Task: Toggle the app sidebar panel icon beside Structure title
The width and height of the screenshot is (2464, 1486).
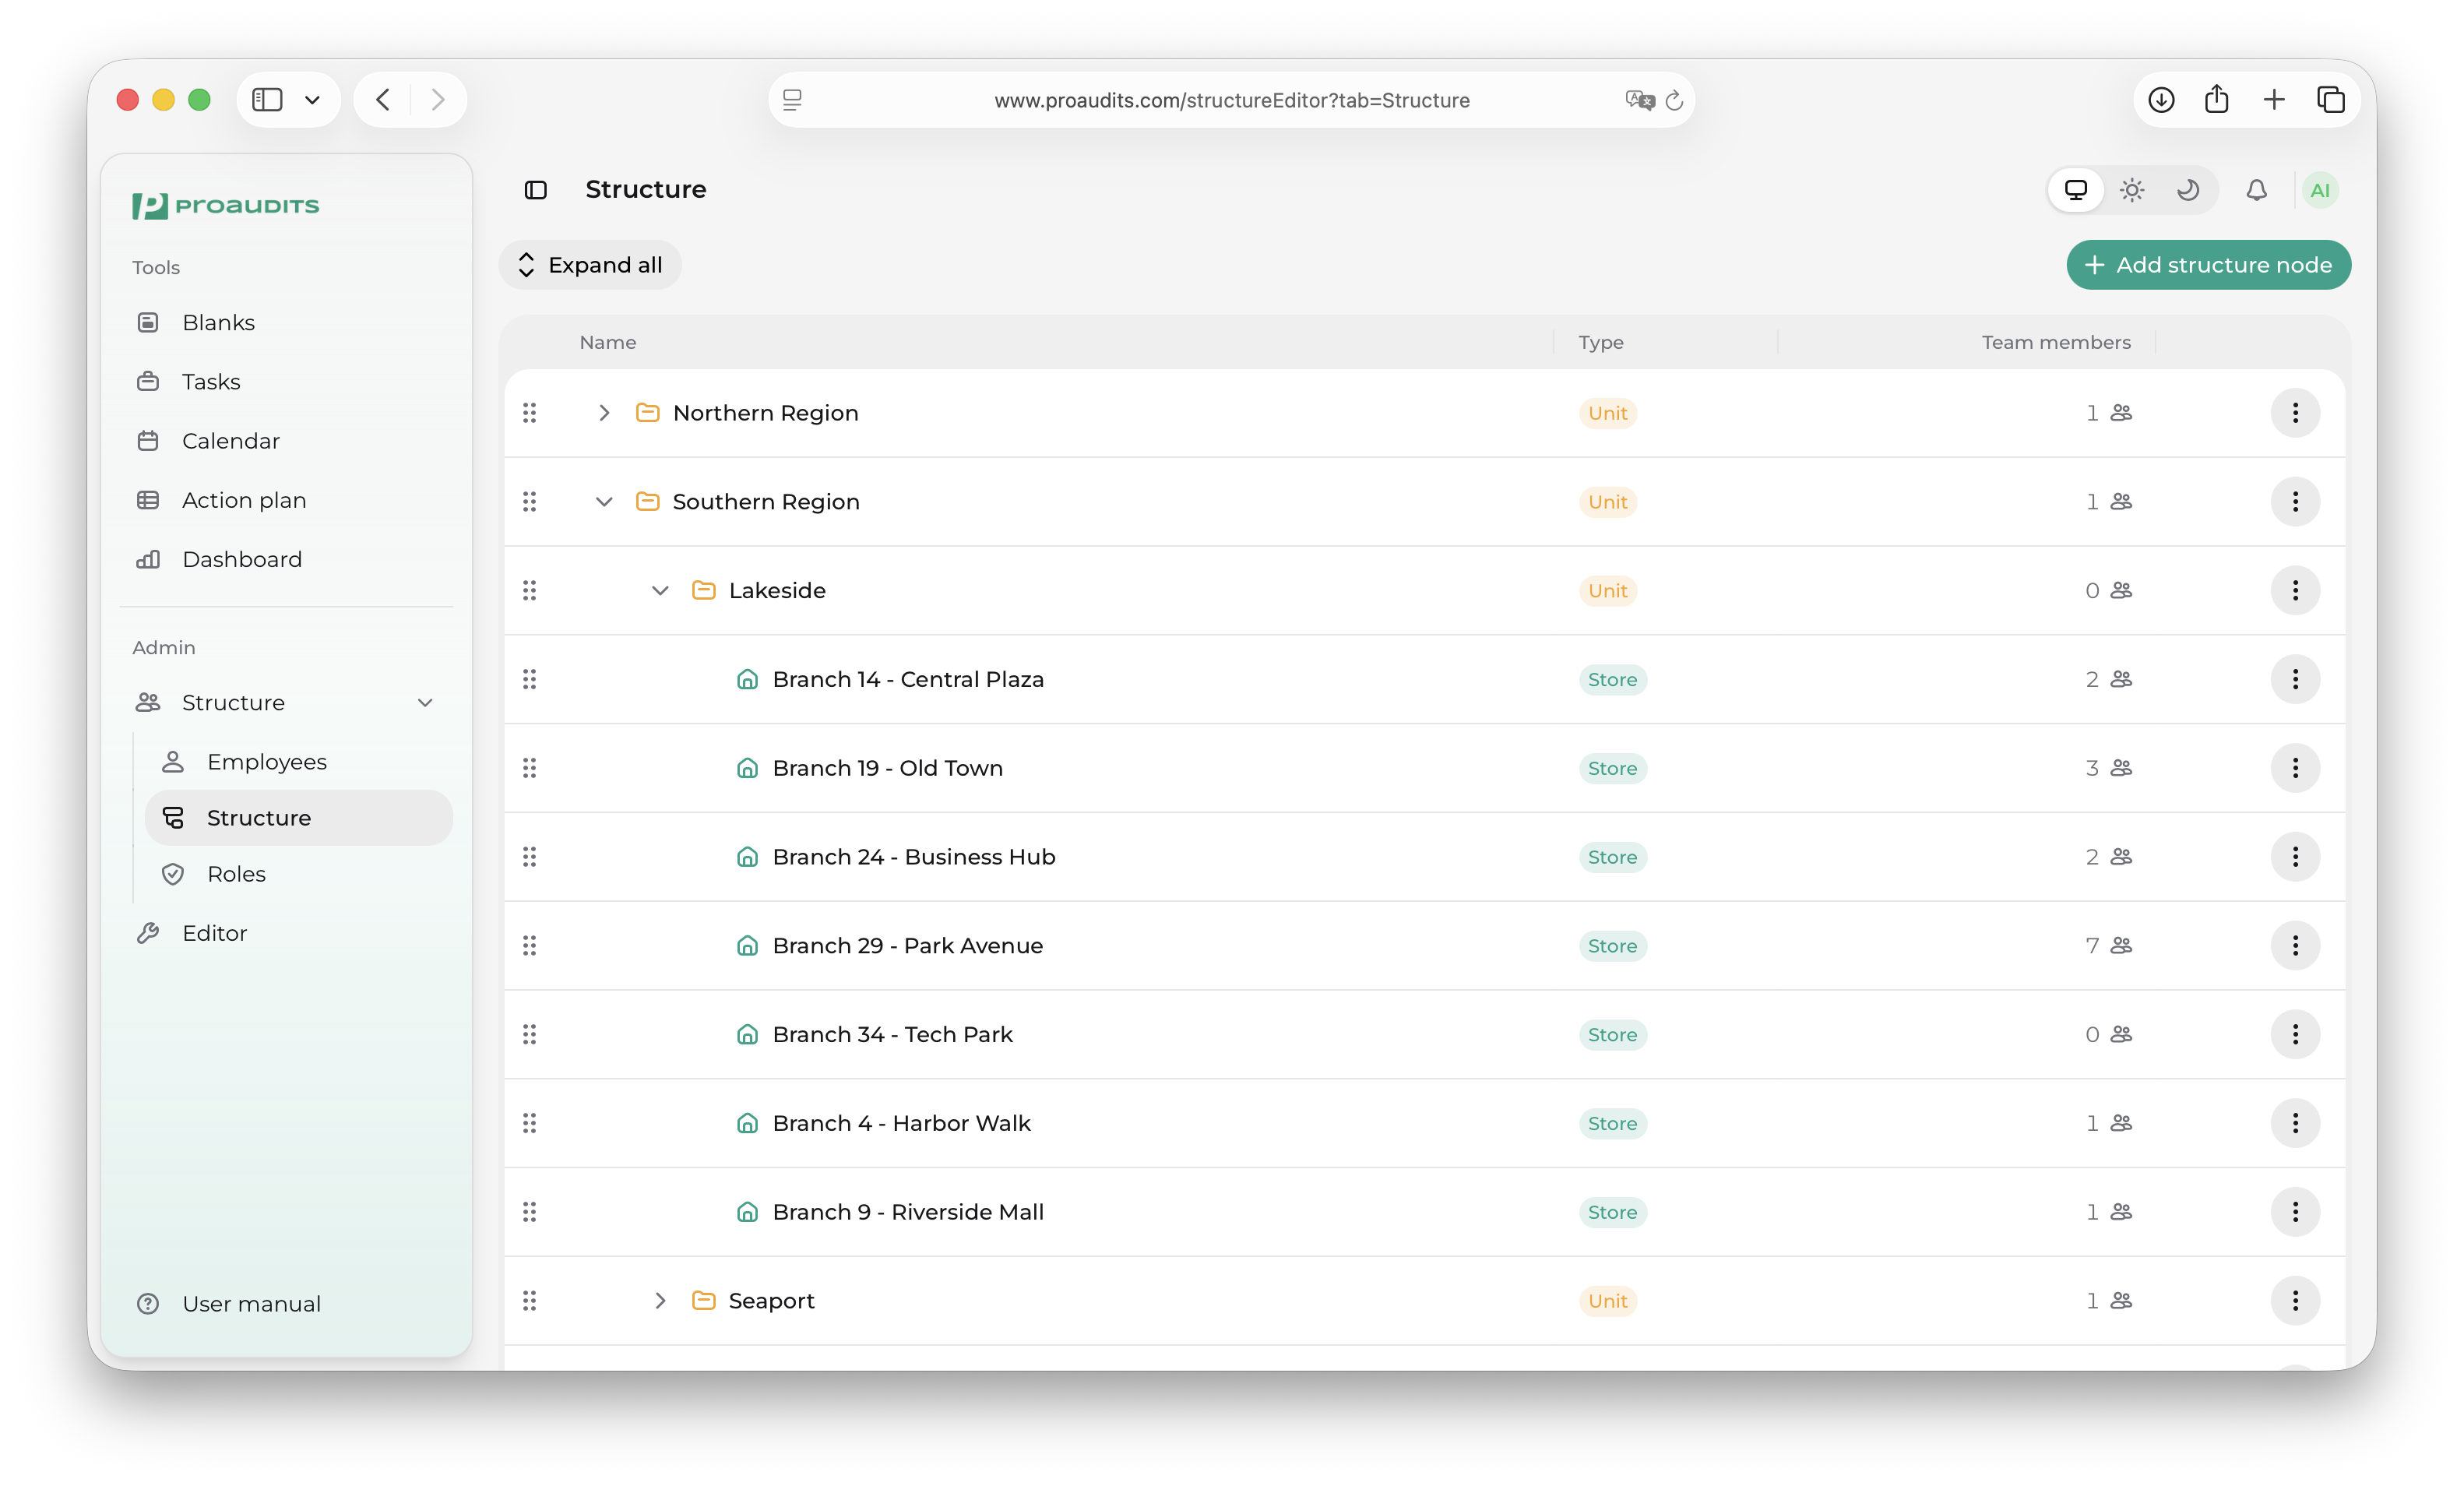Action: (x=536, y=190)
